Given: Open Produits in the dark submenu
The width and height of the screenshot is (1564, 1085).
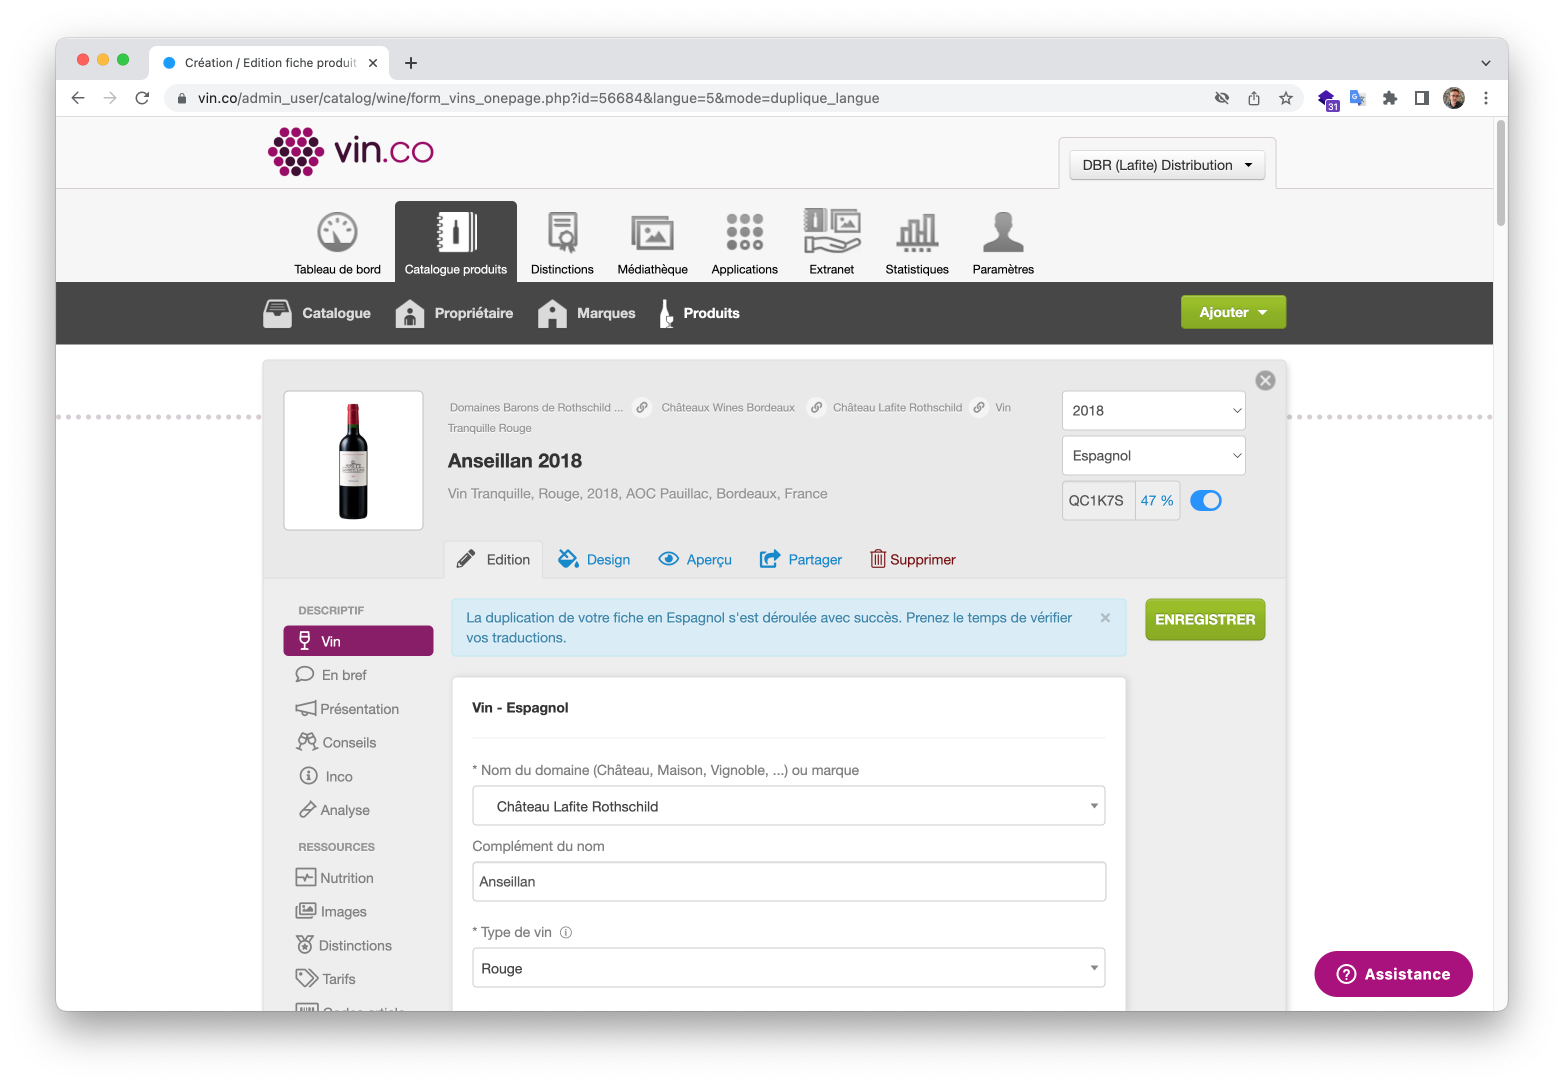Looking at the screenshot, I should 699,313.
